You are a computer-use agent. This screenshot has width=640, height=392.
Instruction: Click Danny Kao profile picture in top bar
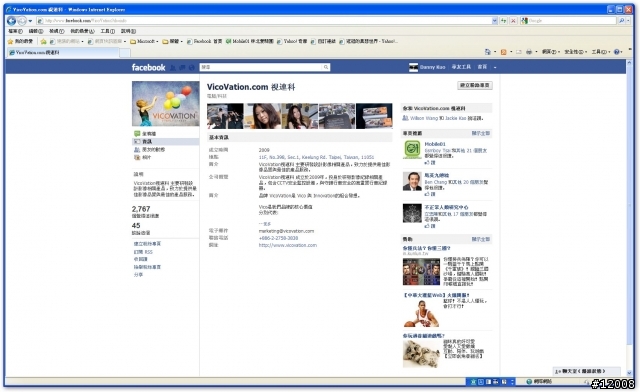click(413, 67)
